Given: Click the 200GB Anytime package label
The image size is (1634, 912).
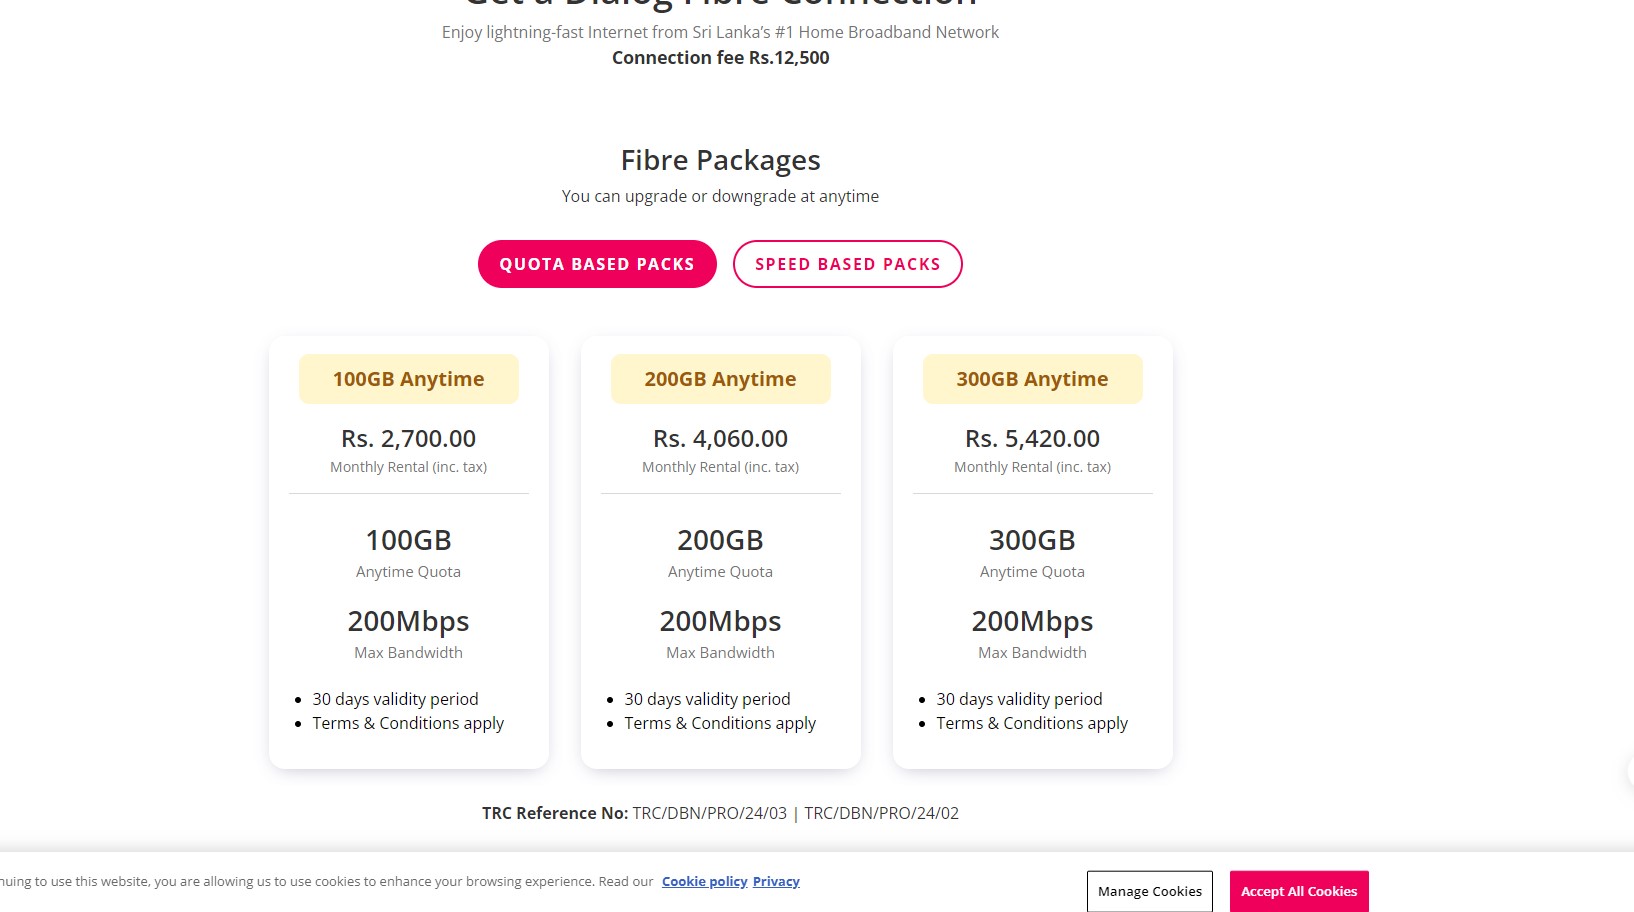Looking at the screenshot, I should point(720,379).
